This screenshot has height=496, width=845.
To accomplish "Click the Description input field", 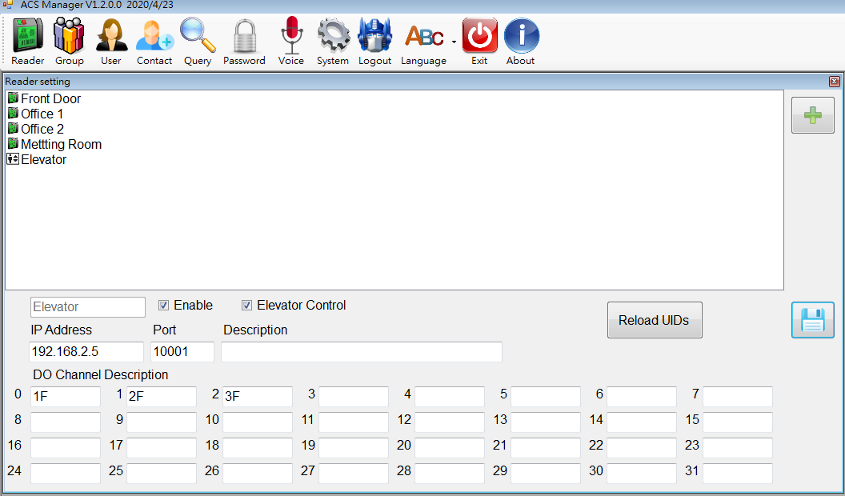I will coord(362,352).
